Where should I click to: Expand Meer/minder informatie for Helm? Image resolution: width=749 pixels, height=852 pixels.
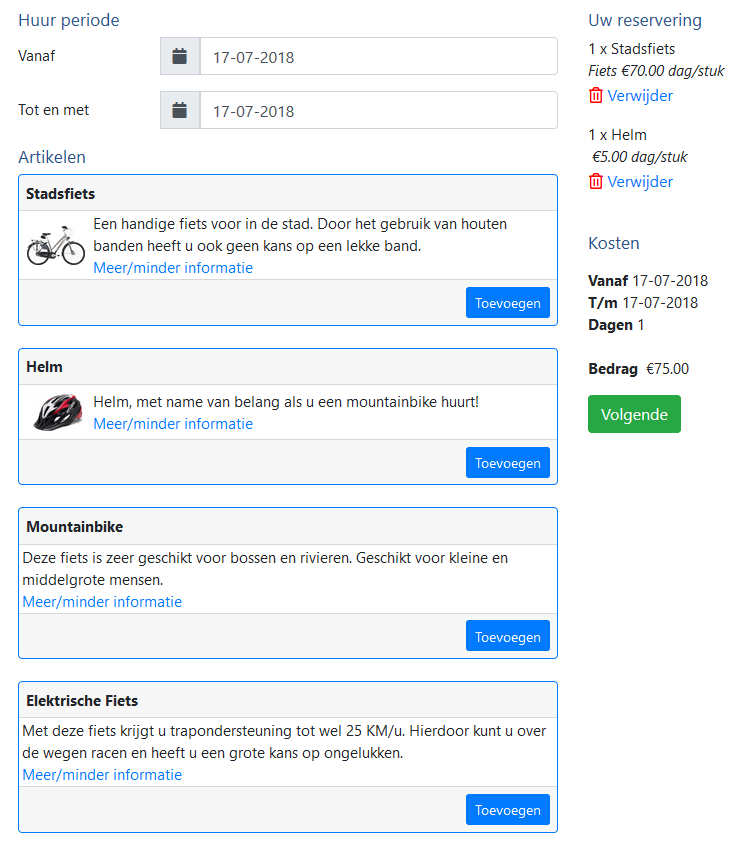pyautogui.click(x=173, y=424)
